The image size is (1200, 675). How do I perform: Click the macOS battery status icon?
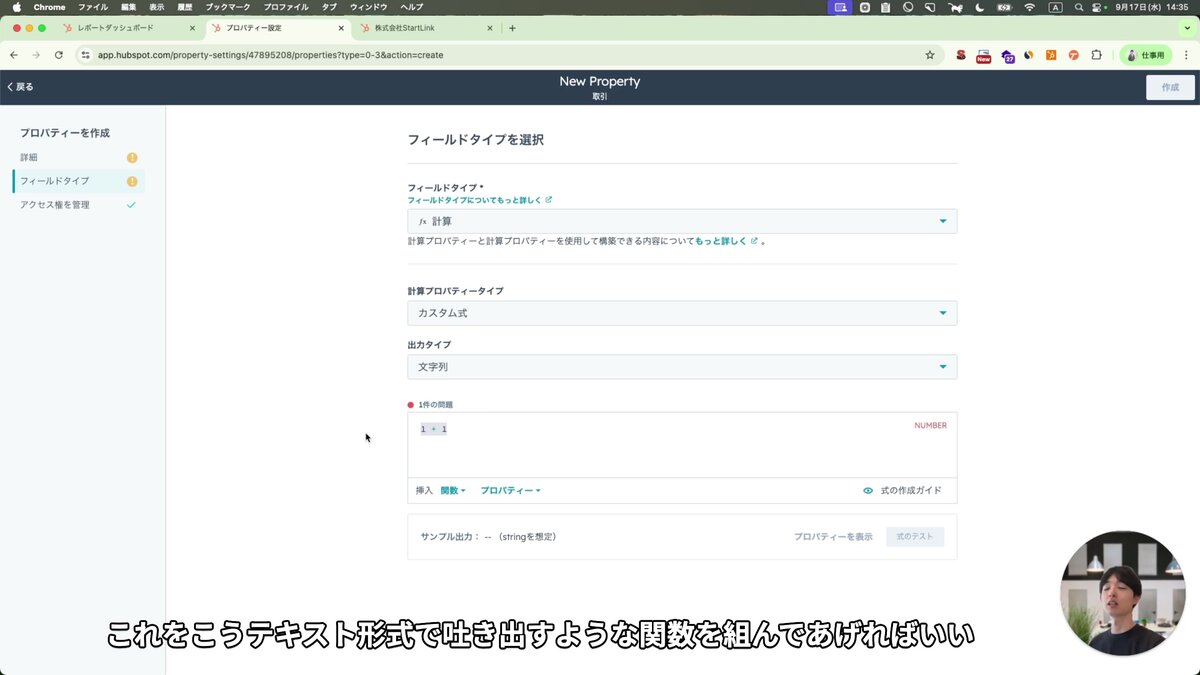(x=1004, y=7)
